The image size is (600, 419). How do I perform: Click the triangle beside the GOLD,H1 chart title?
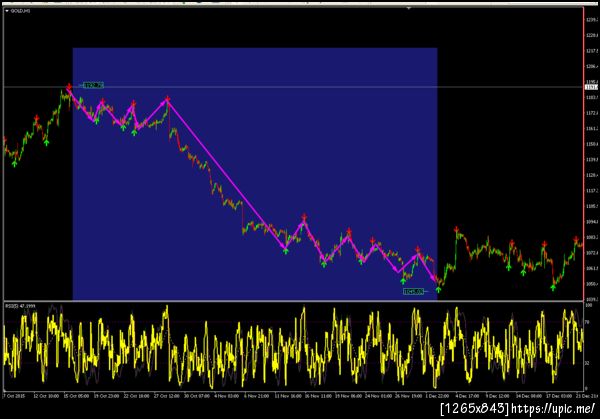point(7,11)
